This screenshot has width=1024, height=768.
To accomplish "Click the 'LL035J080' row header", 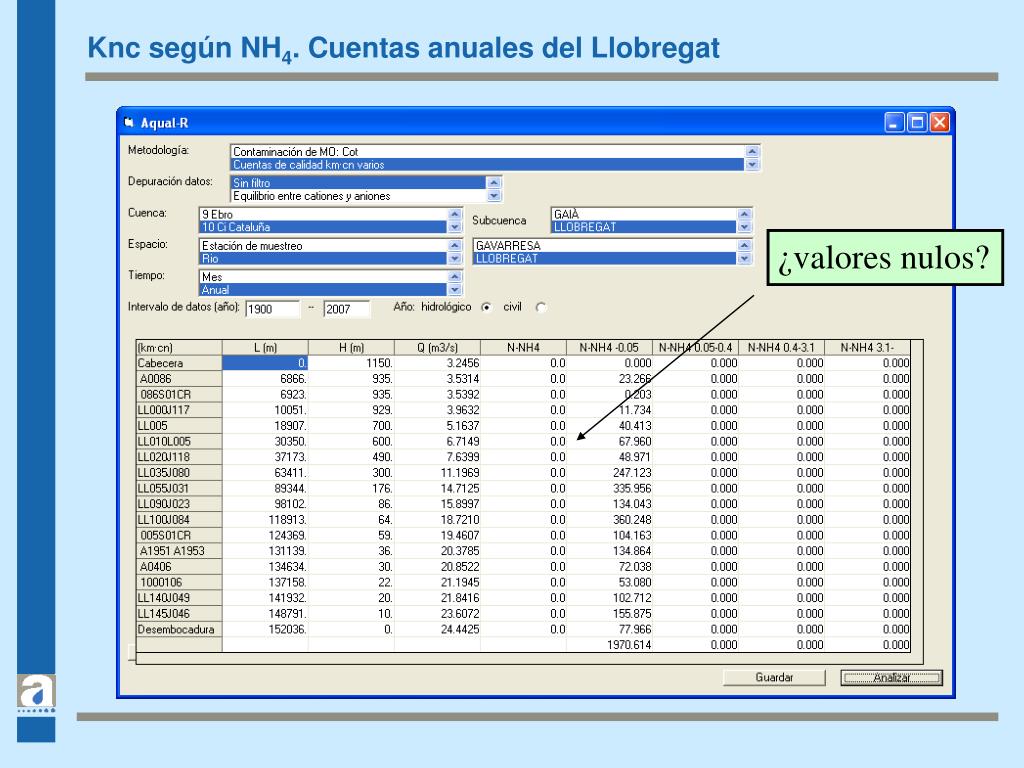I will [179, 473].
